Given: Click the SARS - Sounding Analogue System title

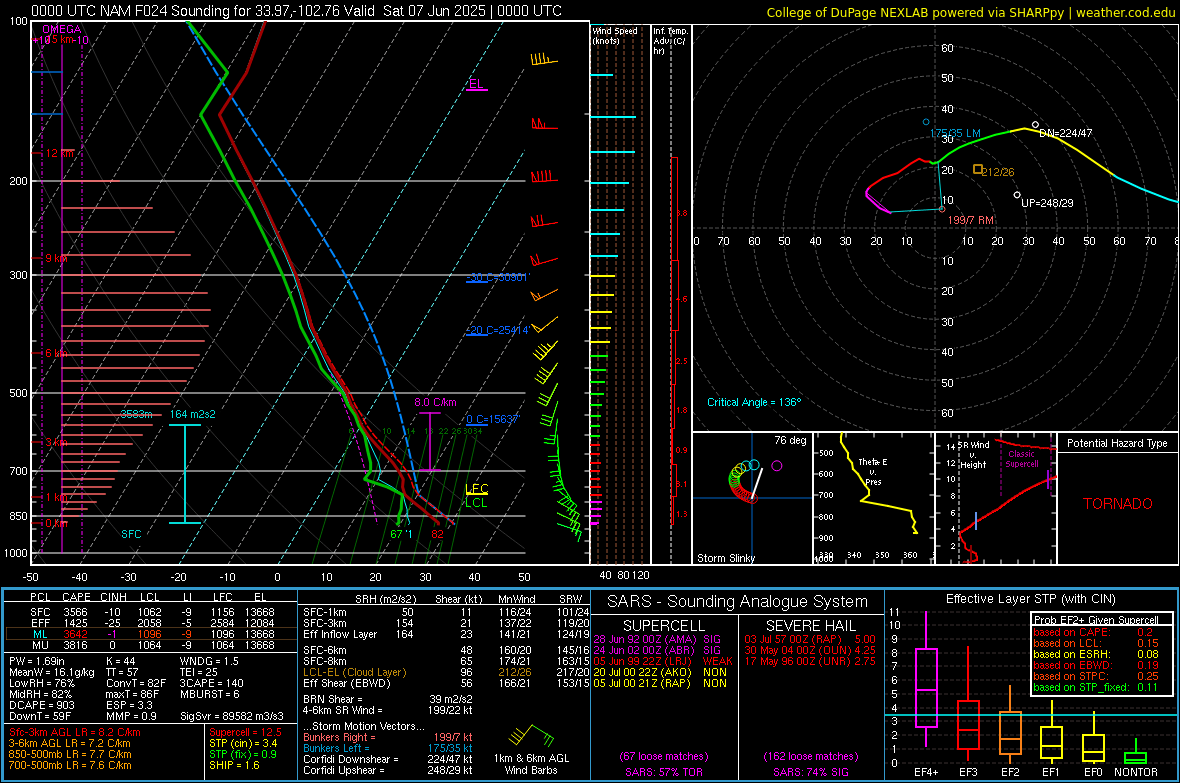Looking at the screenshot, I should pyautogui.click(x=737, y=602).
